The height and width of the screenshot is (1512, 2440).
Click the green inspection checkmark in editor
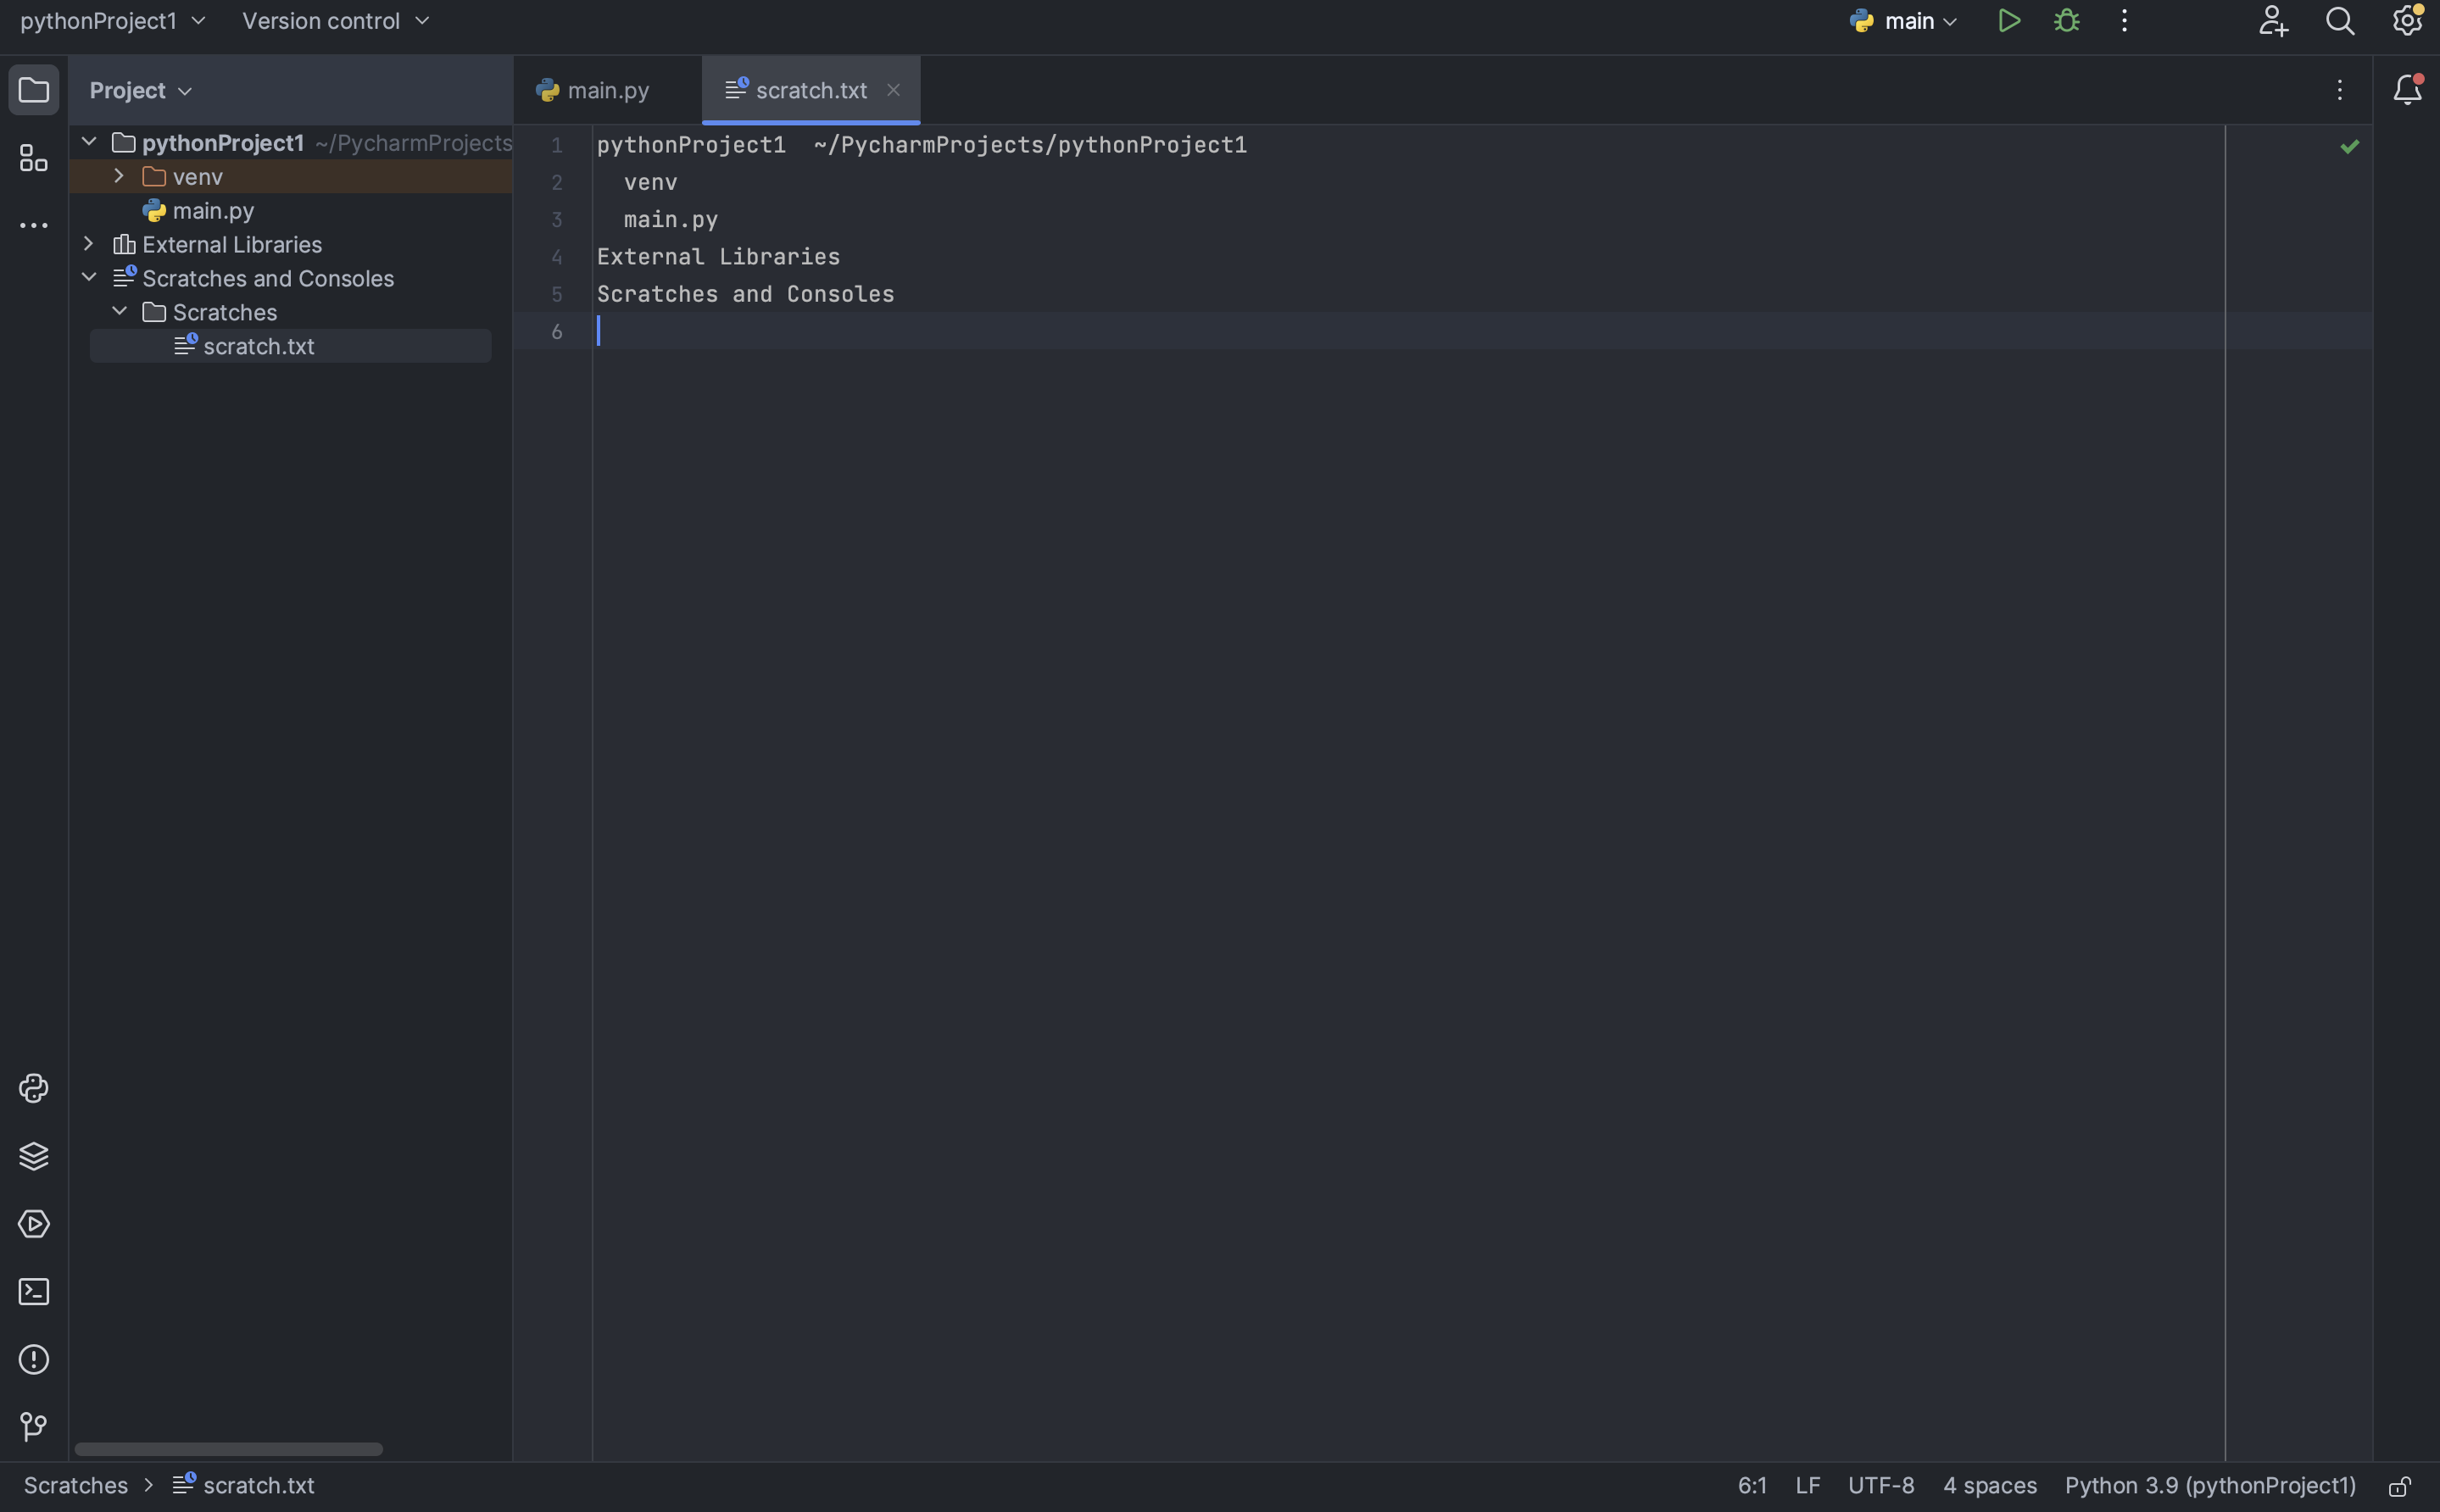(2350, 147)
